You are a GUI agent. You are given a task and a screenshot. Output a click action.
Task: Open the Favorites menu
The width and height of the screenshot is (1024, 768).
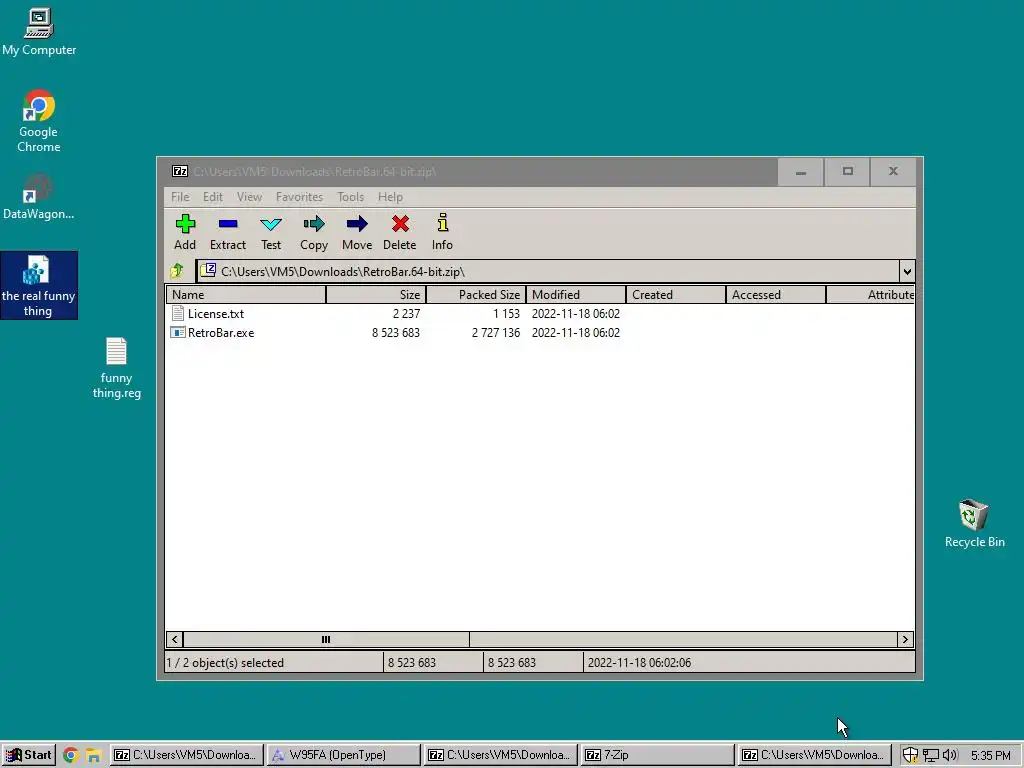pyautogui.click(x=299, y=197)
